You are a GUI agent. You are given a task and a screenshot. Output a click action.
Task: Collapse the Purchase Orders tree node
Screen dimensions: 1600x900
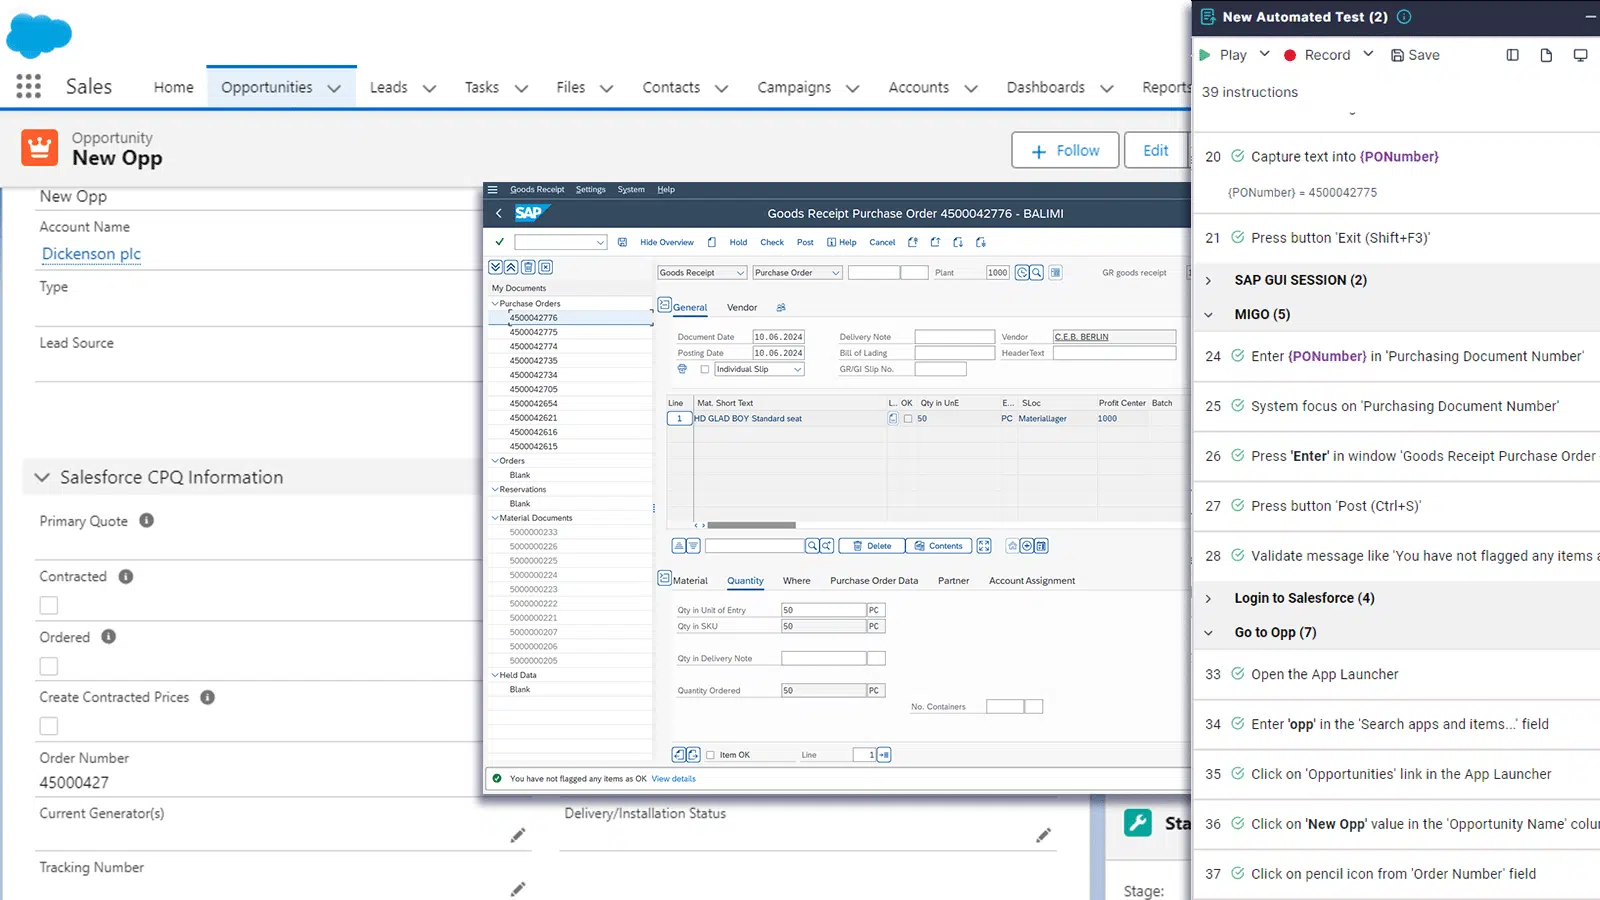[494, 303]
